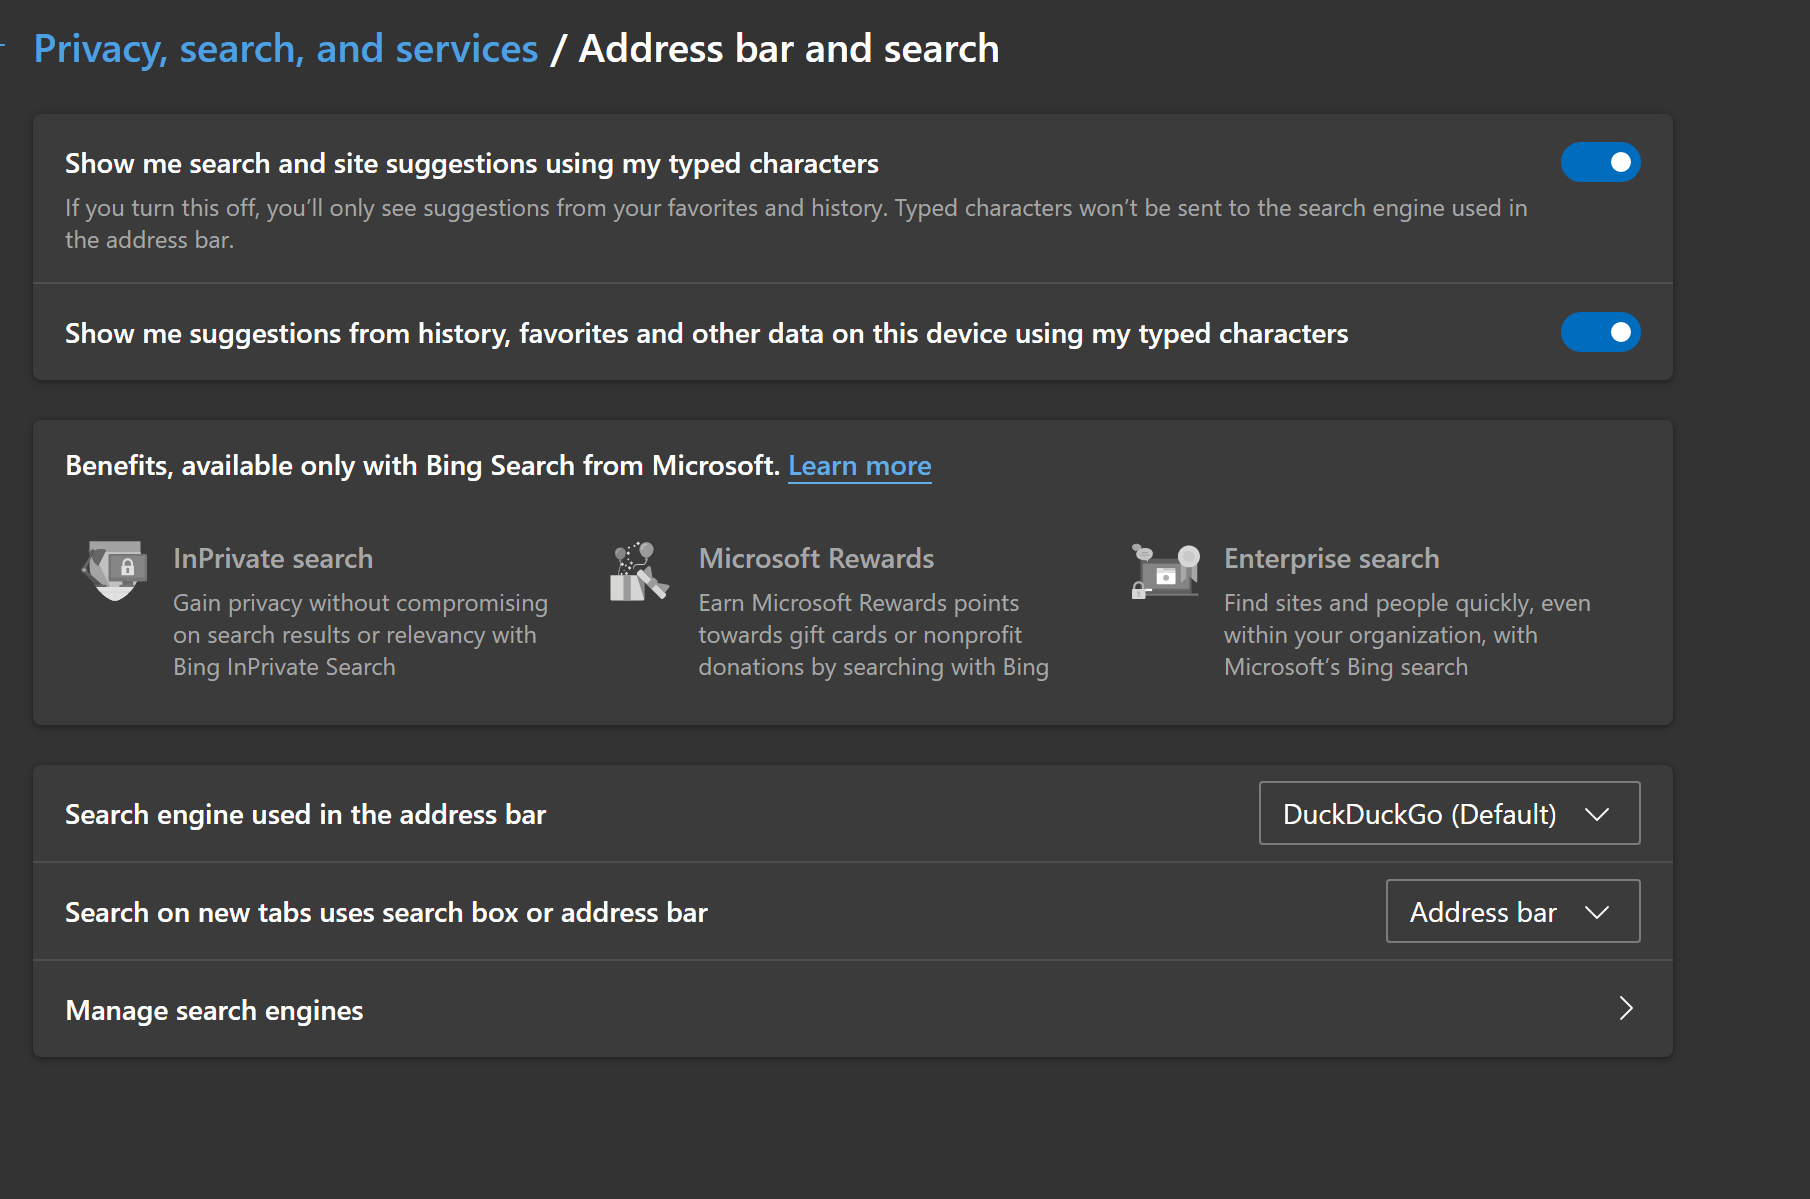This screenshot has height=1199, width=1810.
Task: Click the InPrivate search shield icon
Action: coord(115,570)
